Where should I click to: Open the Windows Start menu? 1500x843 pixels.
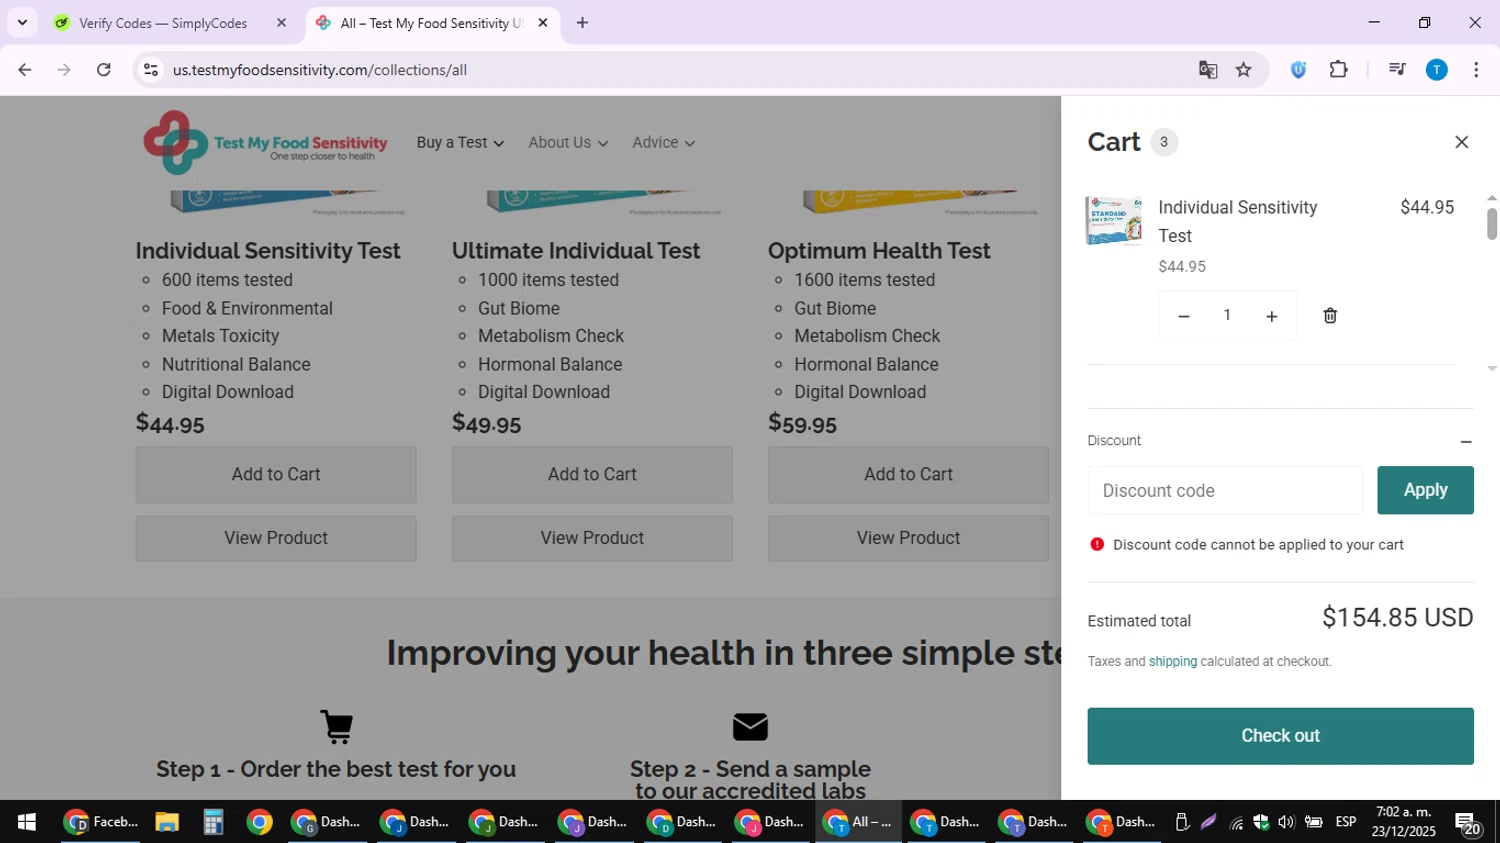27,822
